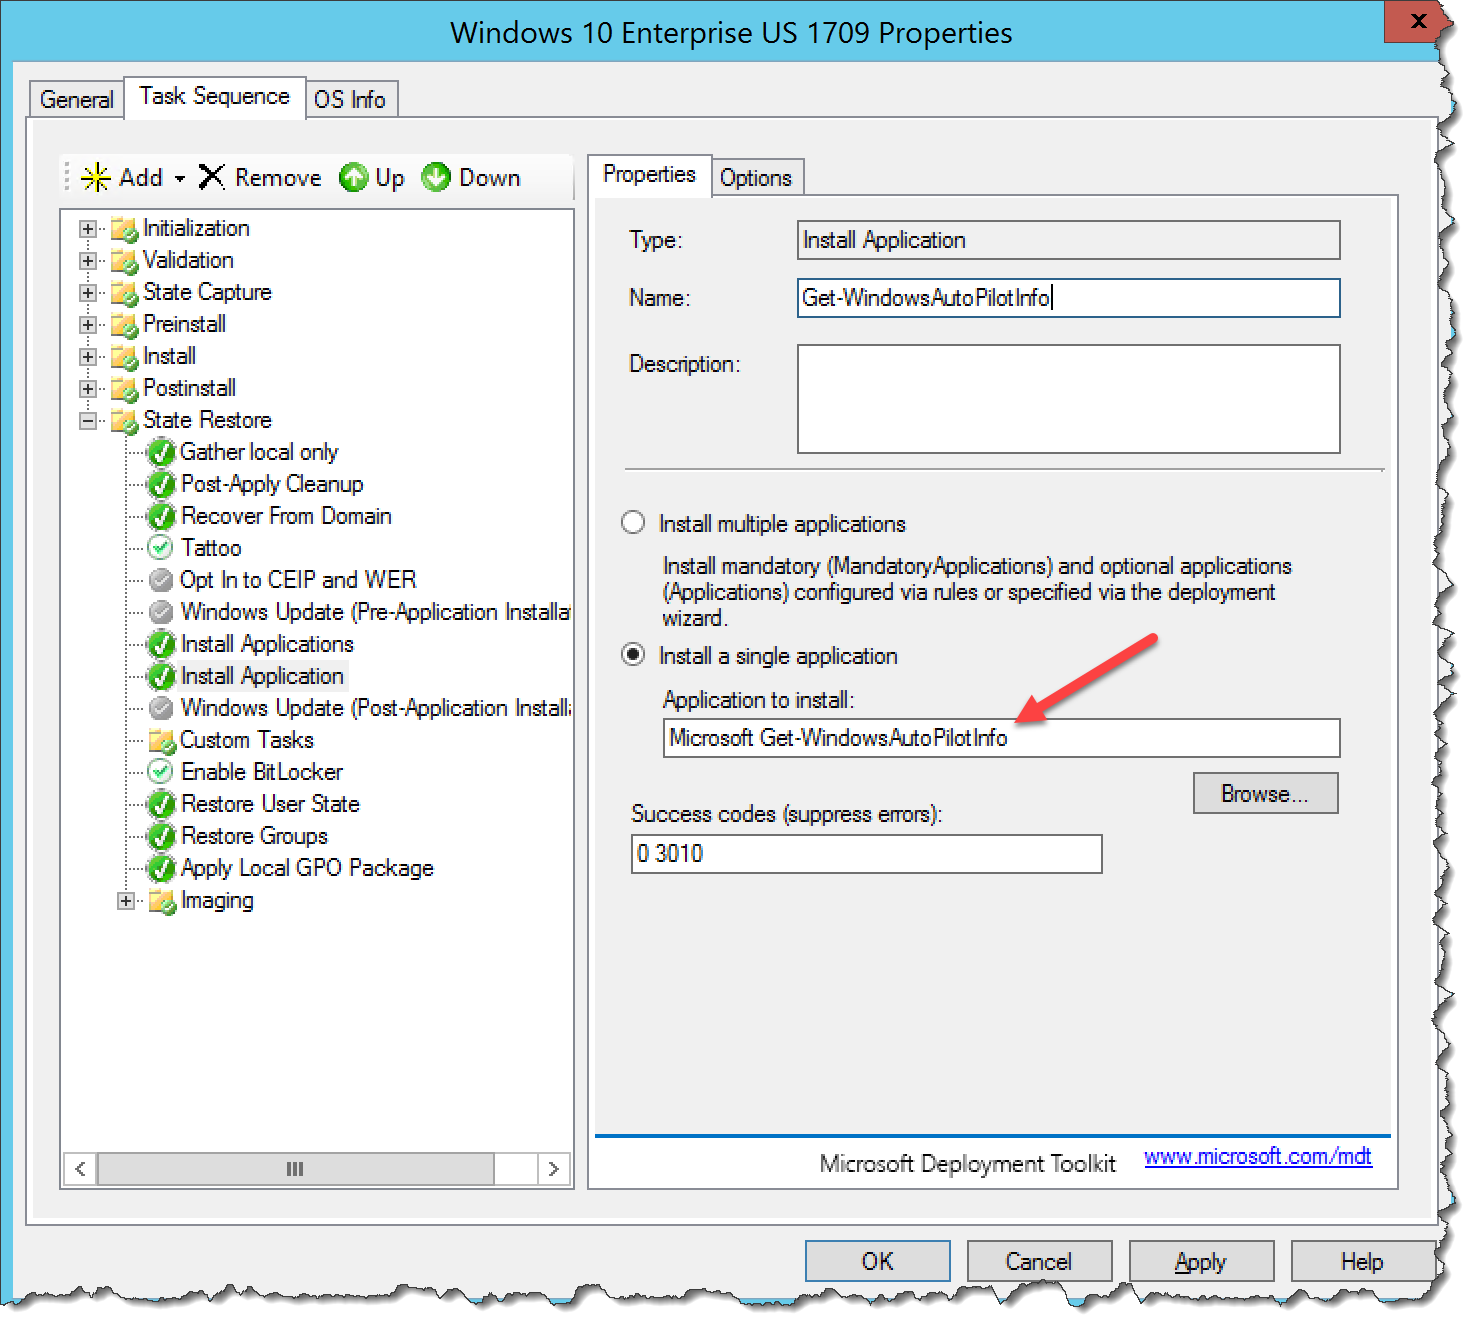1478x1329 pixels.
Task: Click the Down arrow to move step
Action: (437, 177)
